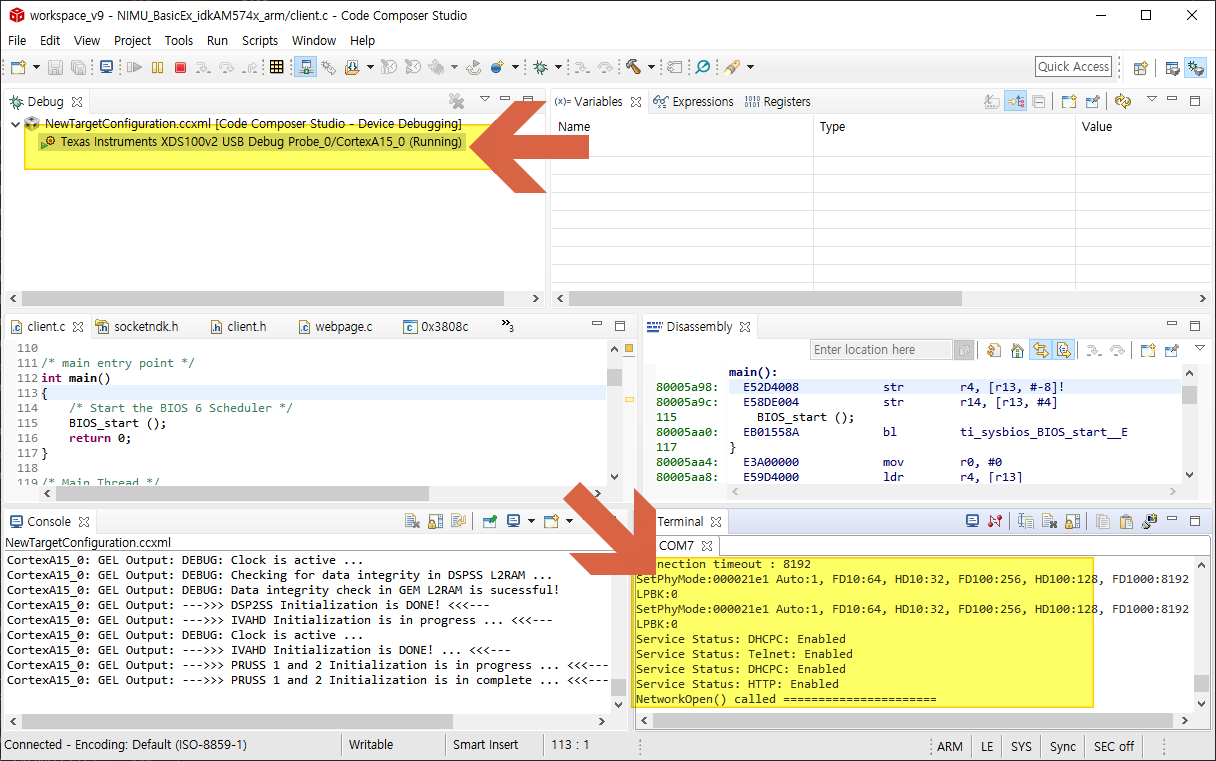Click the Scroll Lock icon in the Console
The width and height of the screenshot is (1216, 761).
(435, 521)
